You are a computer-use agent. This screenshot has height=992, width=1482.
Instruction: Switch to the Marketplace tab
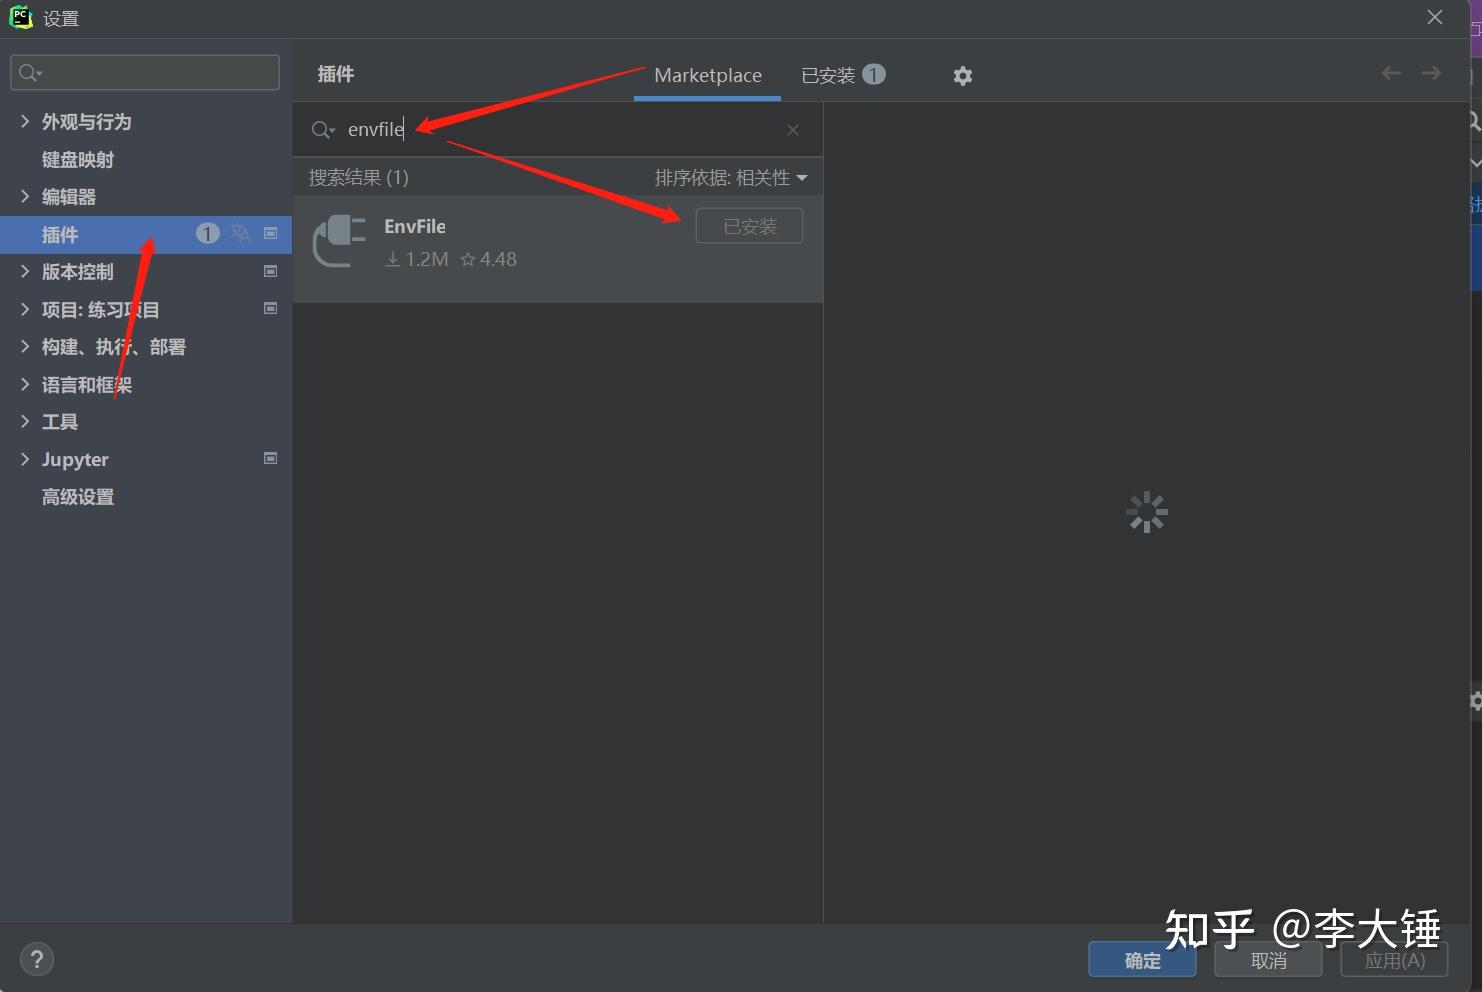point(708,76)
